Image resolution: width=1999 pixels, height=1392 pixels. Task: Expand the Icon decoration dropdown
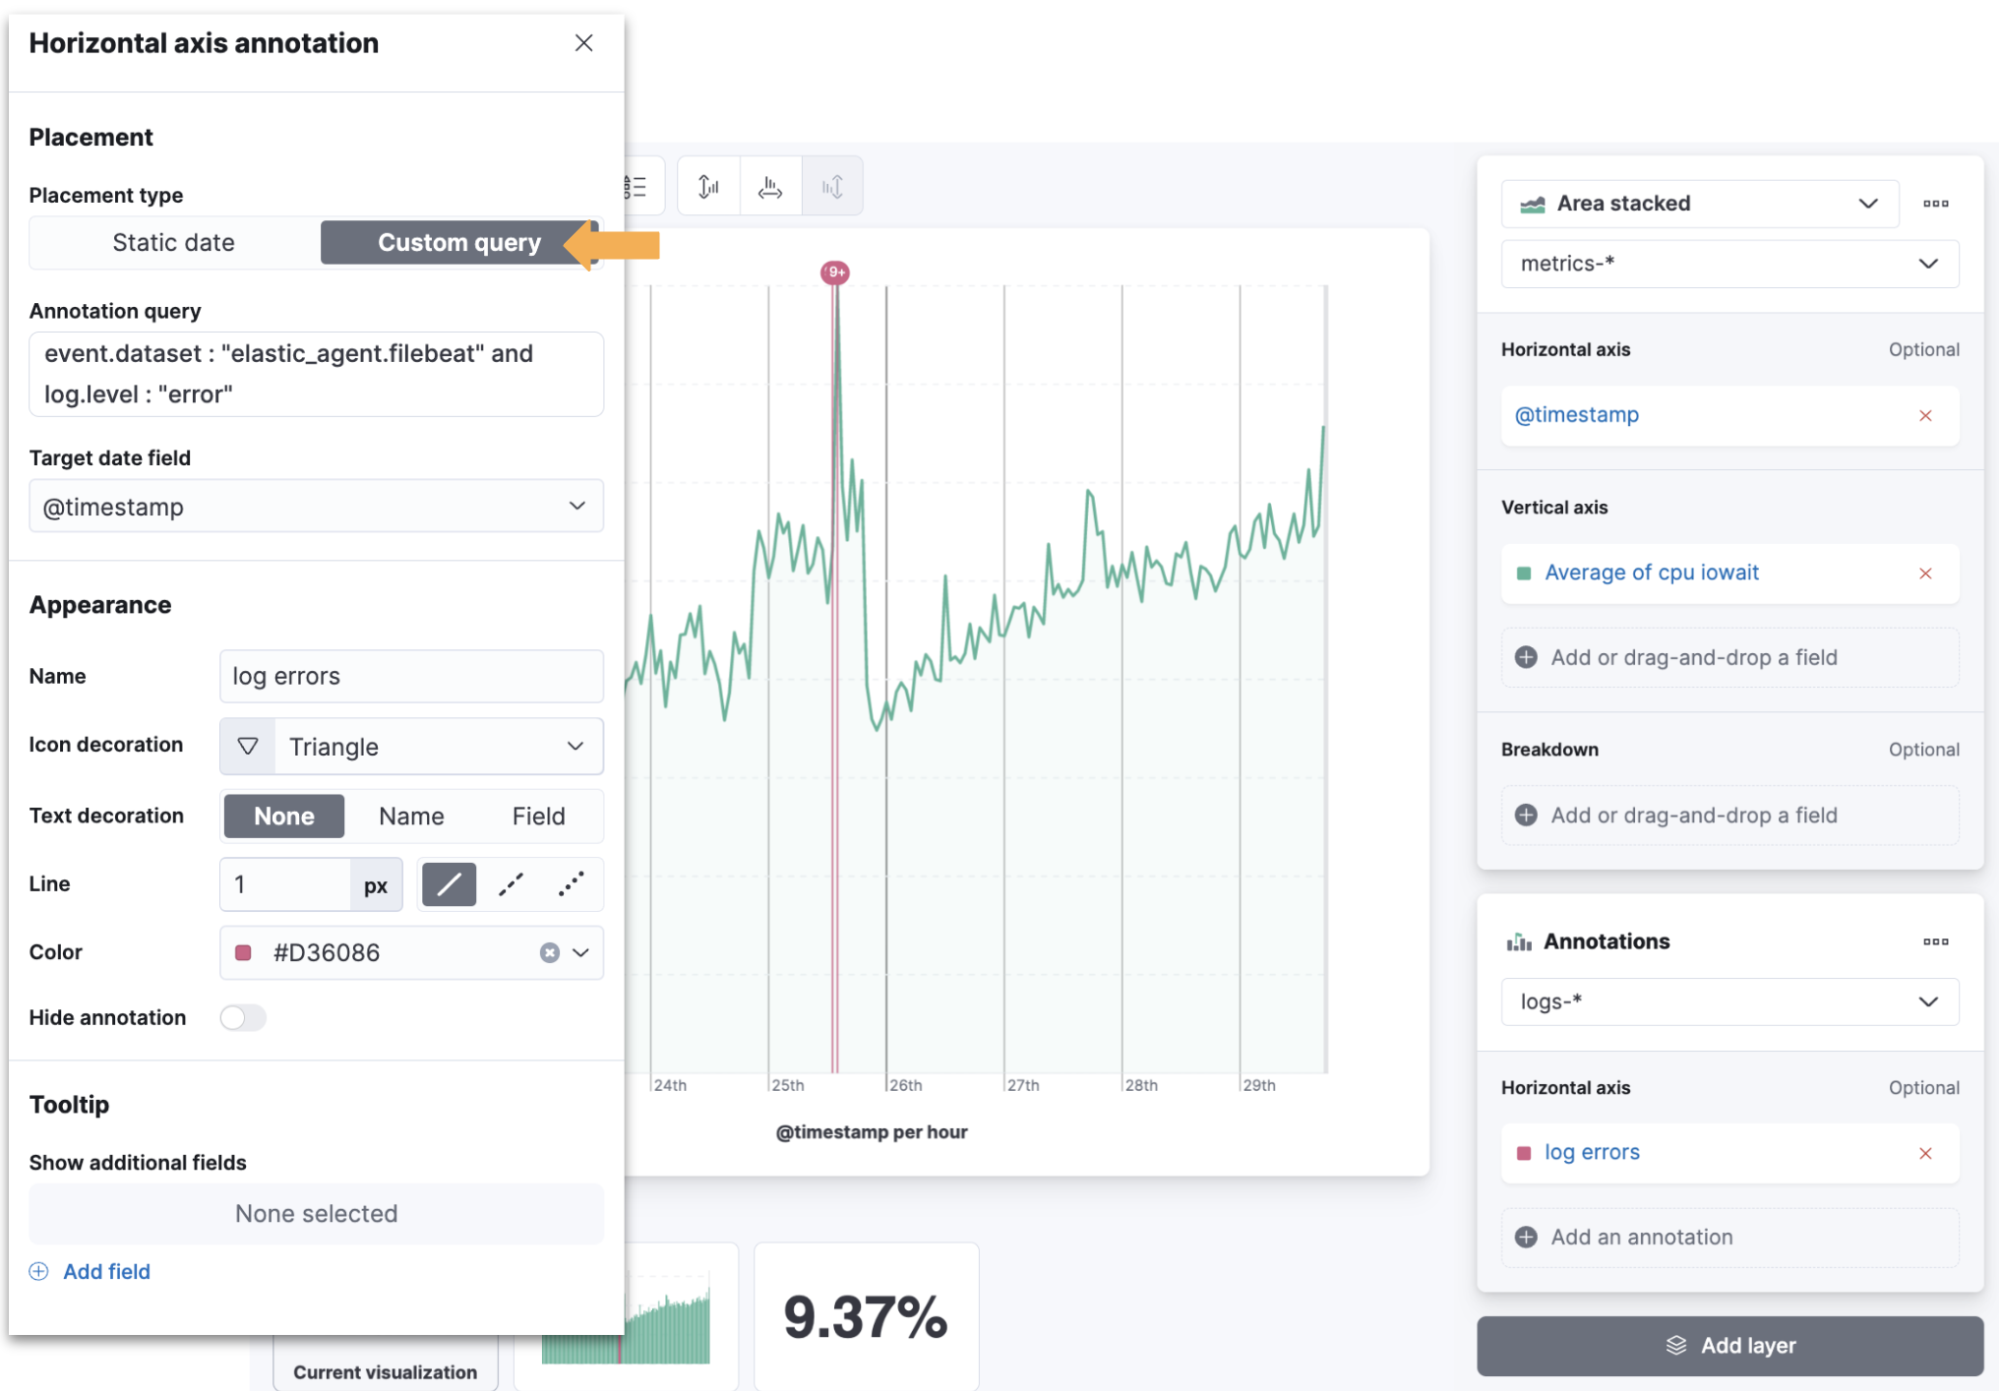click(x=576, y=746)
